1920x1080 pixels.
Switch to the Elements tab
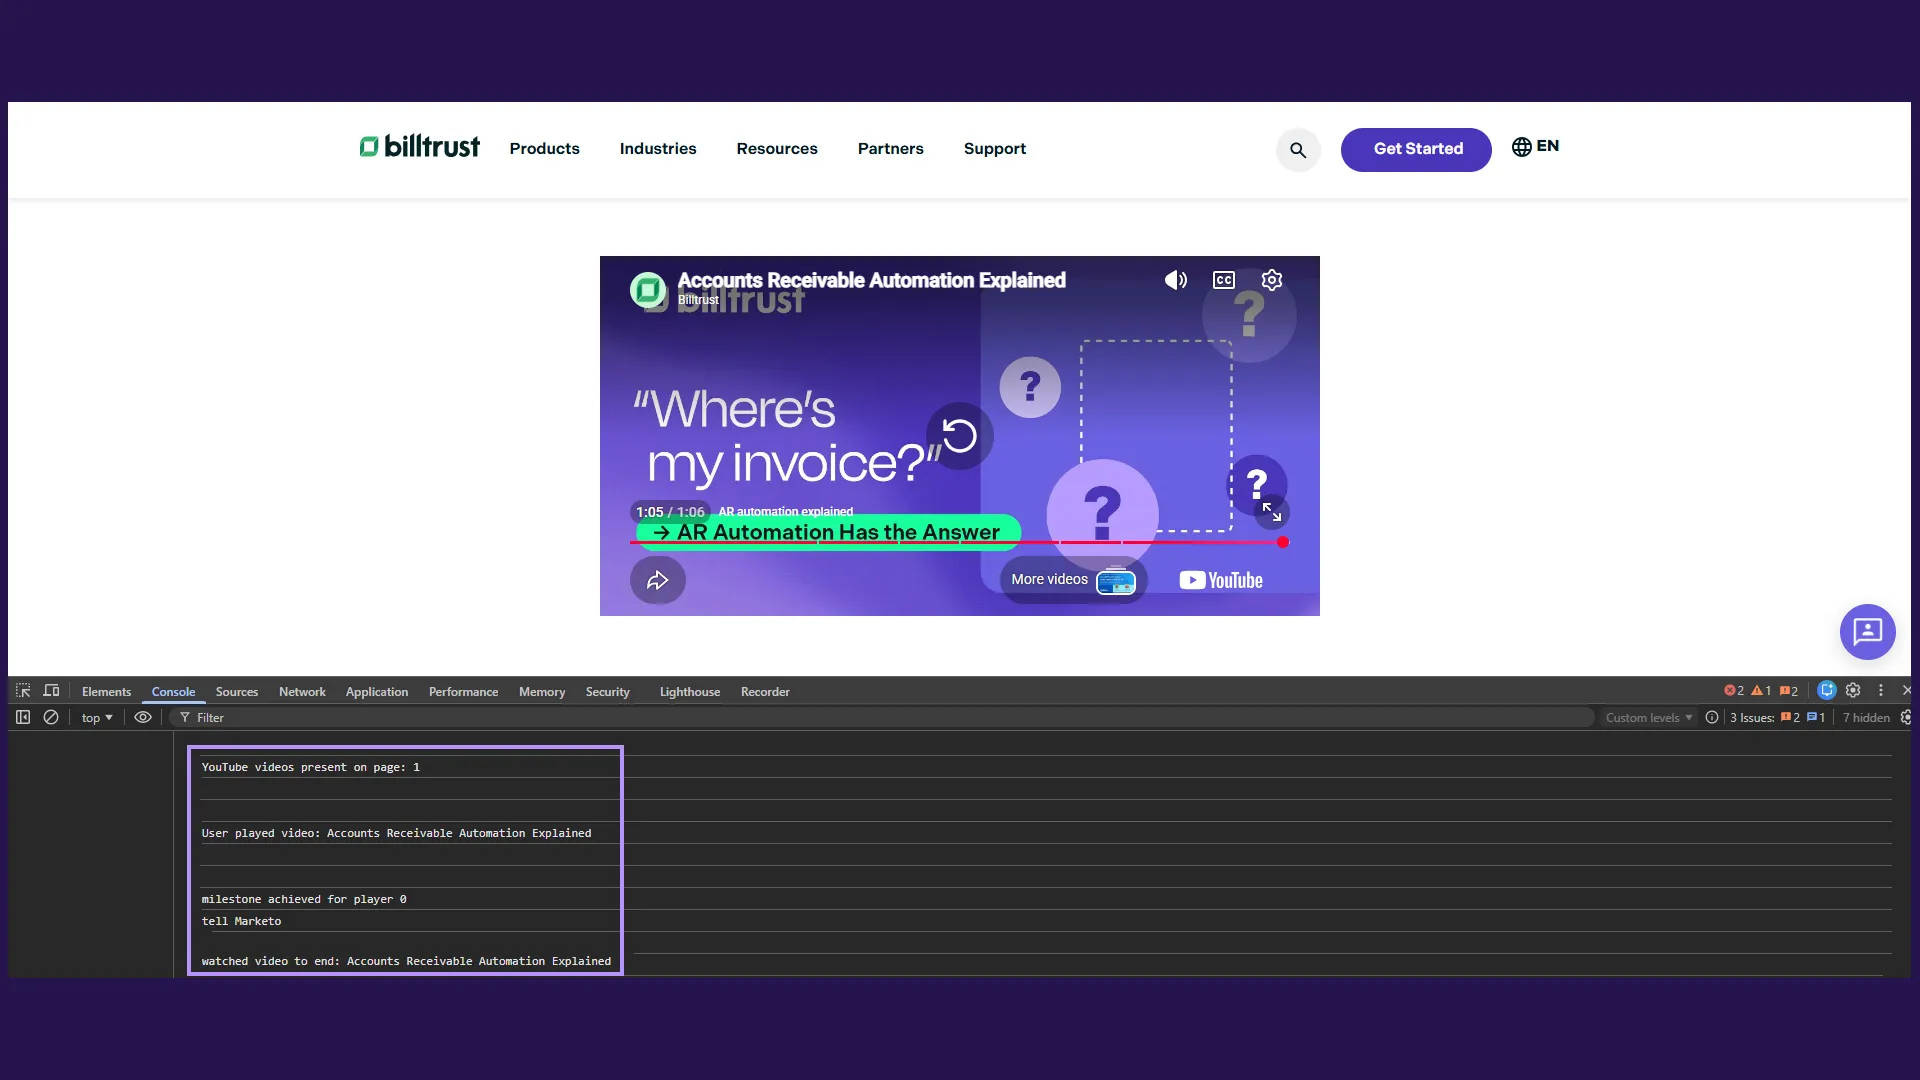point(106,692)
